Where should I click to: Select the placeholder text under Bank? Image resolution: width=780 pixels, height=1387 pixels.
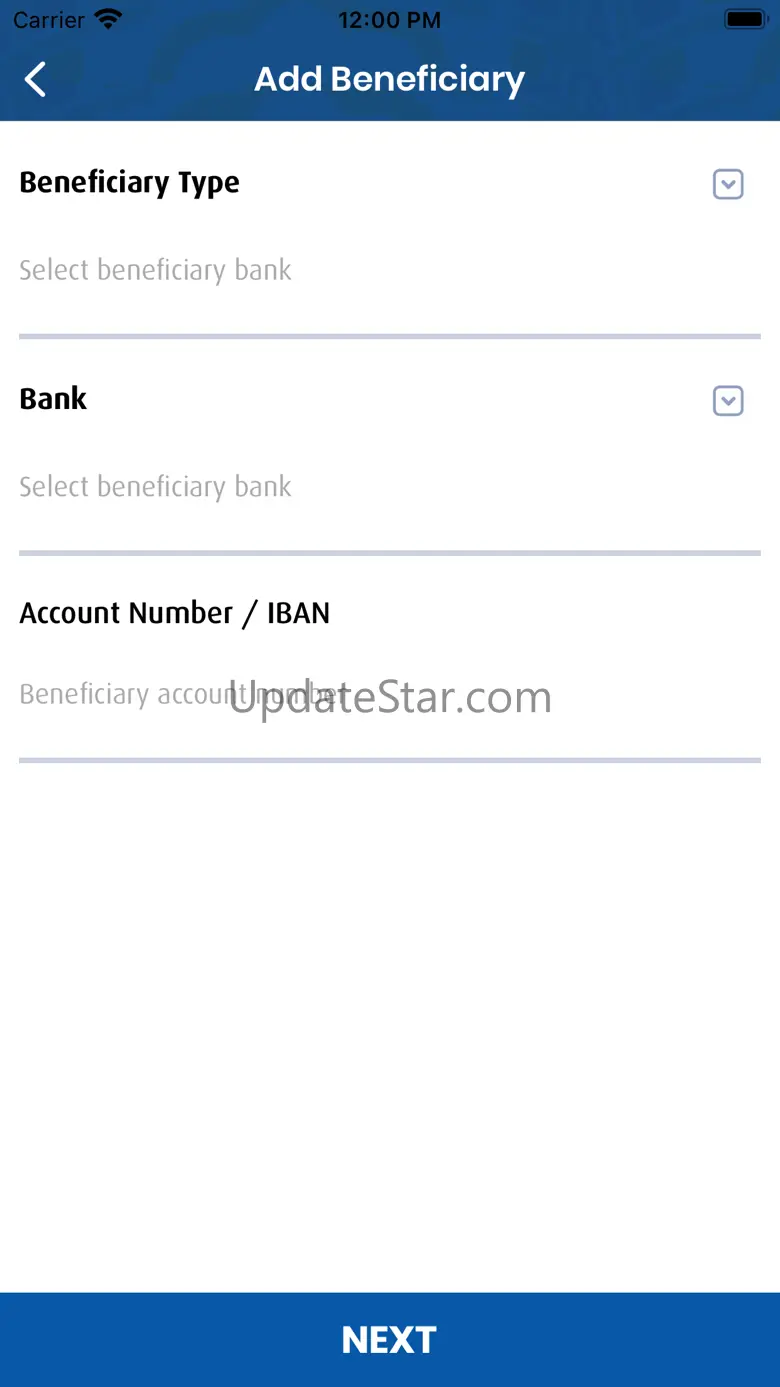156,487
